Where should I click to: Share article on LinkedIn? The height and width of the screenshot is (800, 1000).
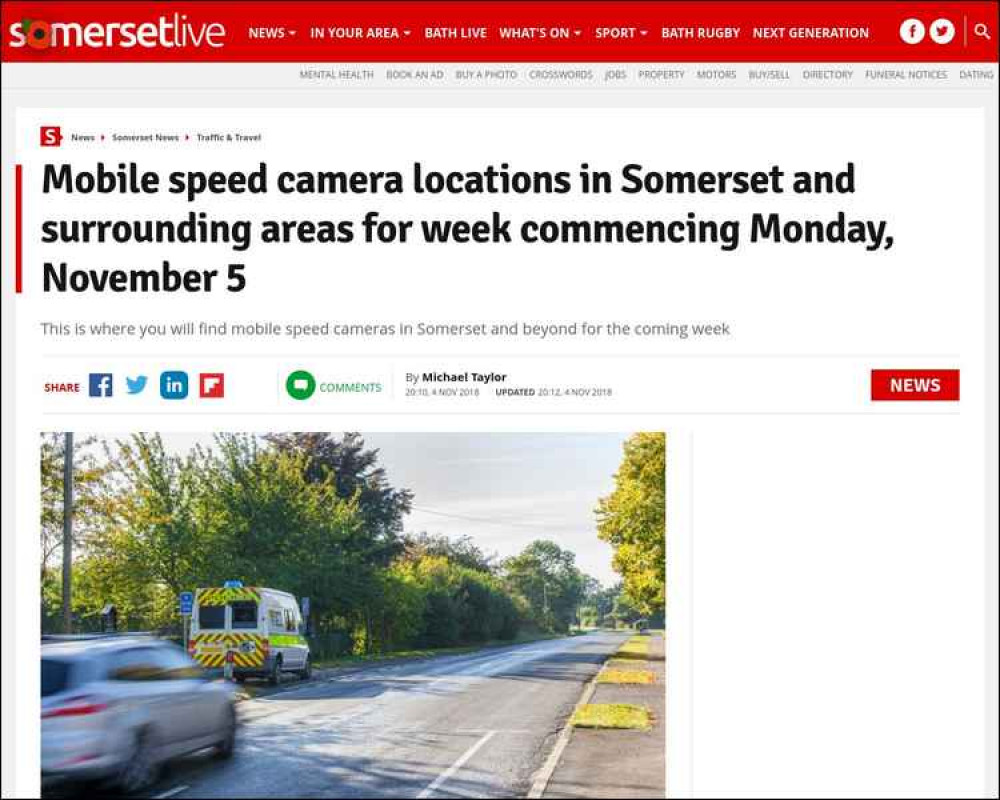click(174, 385)
